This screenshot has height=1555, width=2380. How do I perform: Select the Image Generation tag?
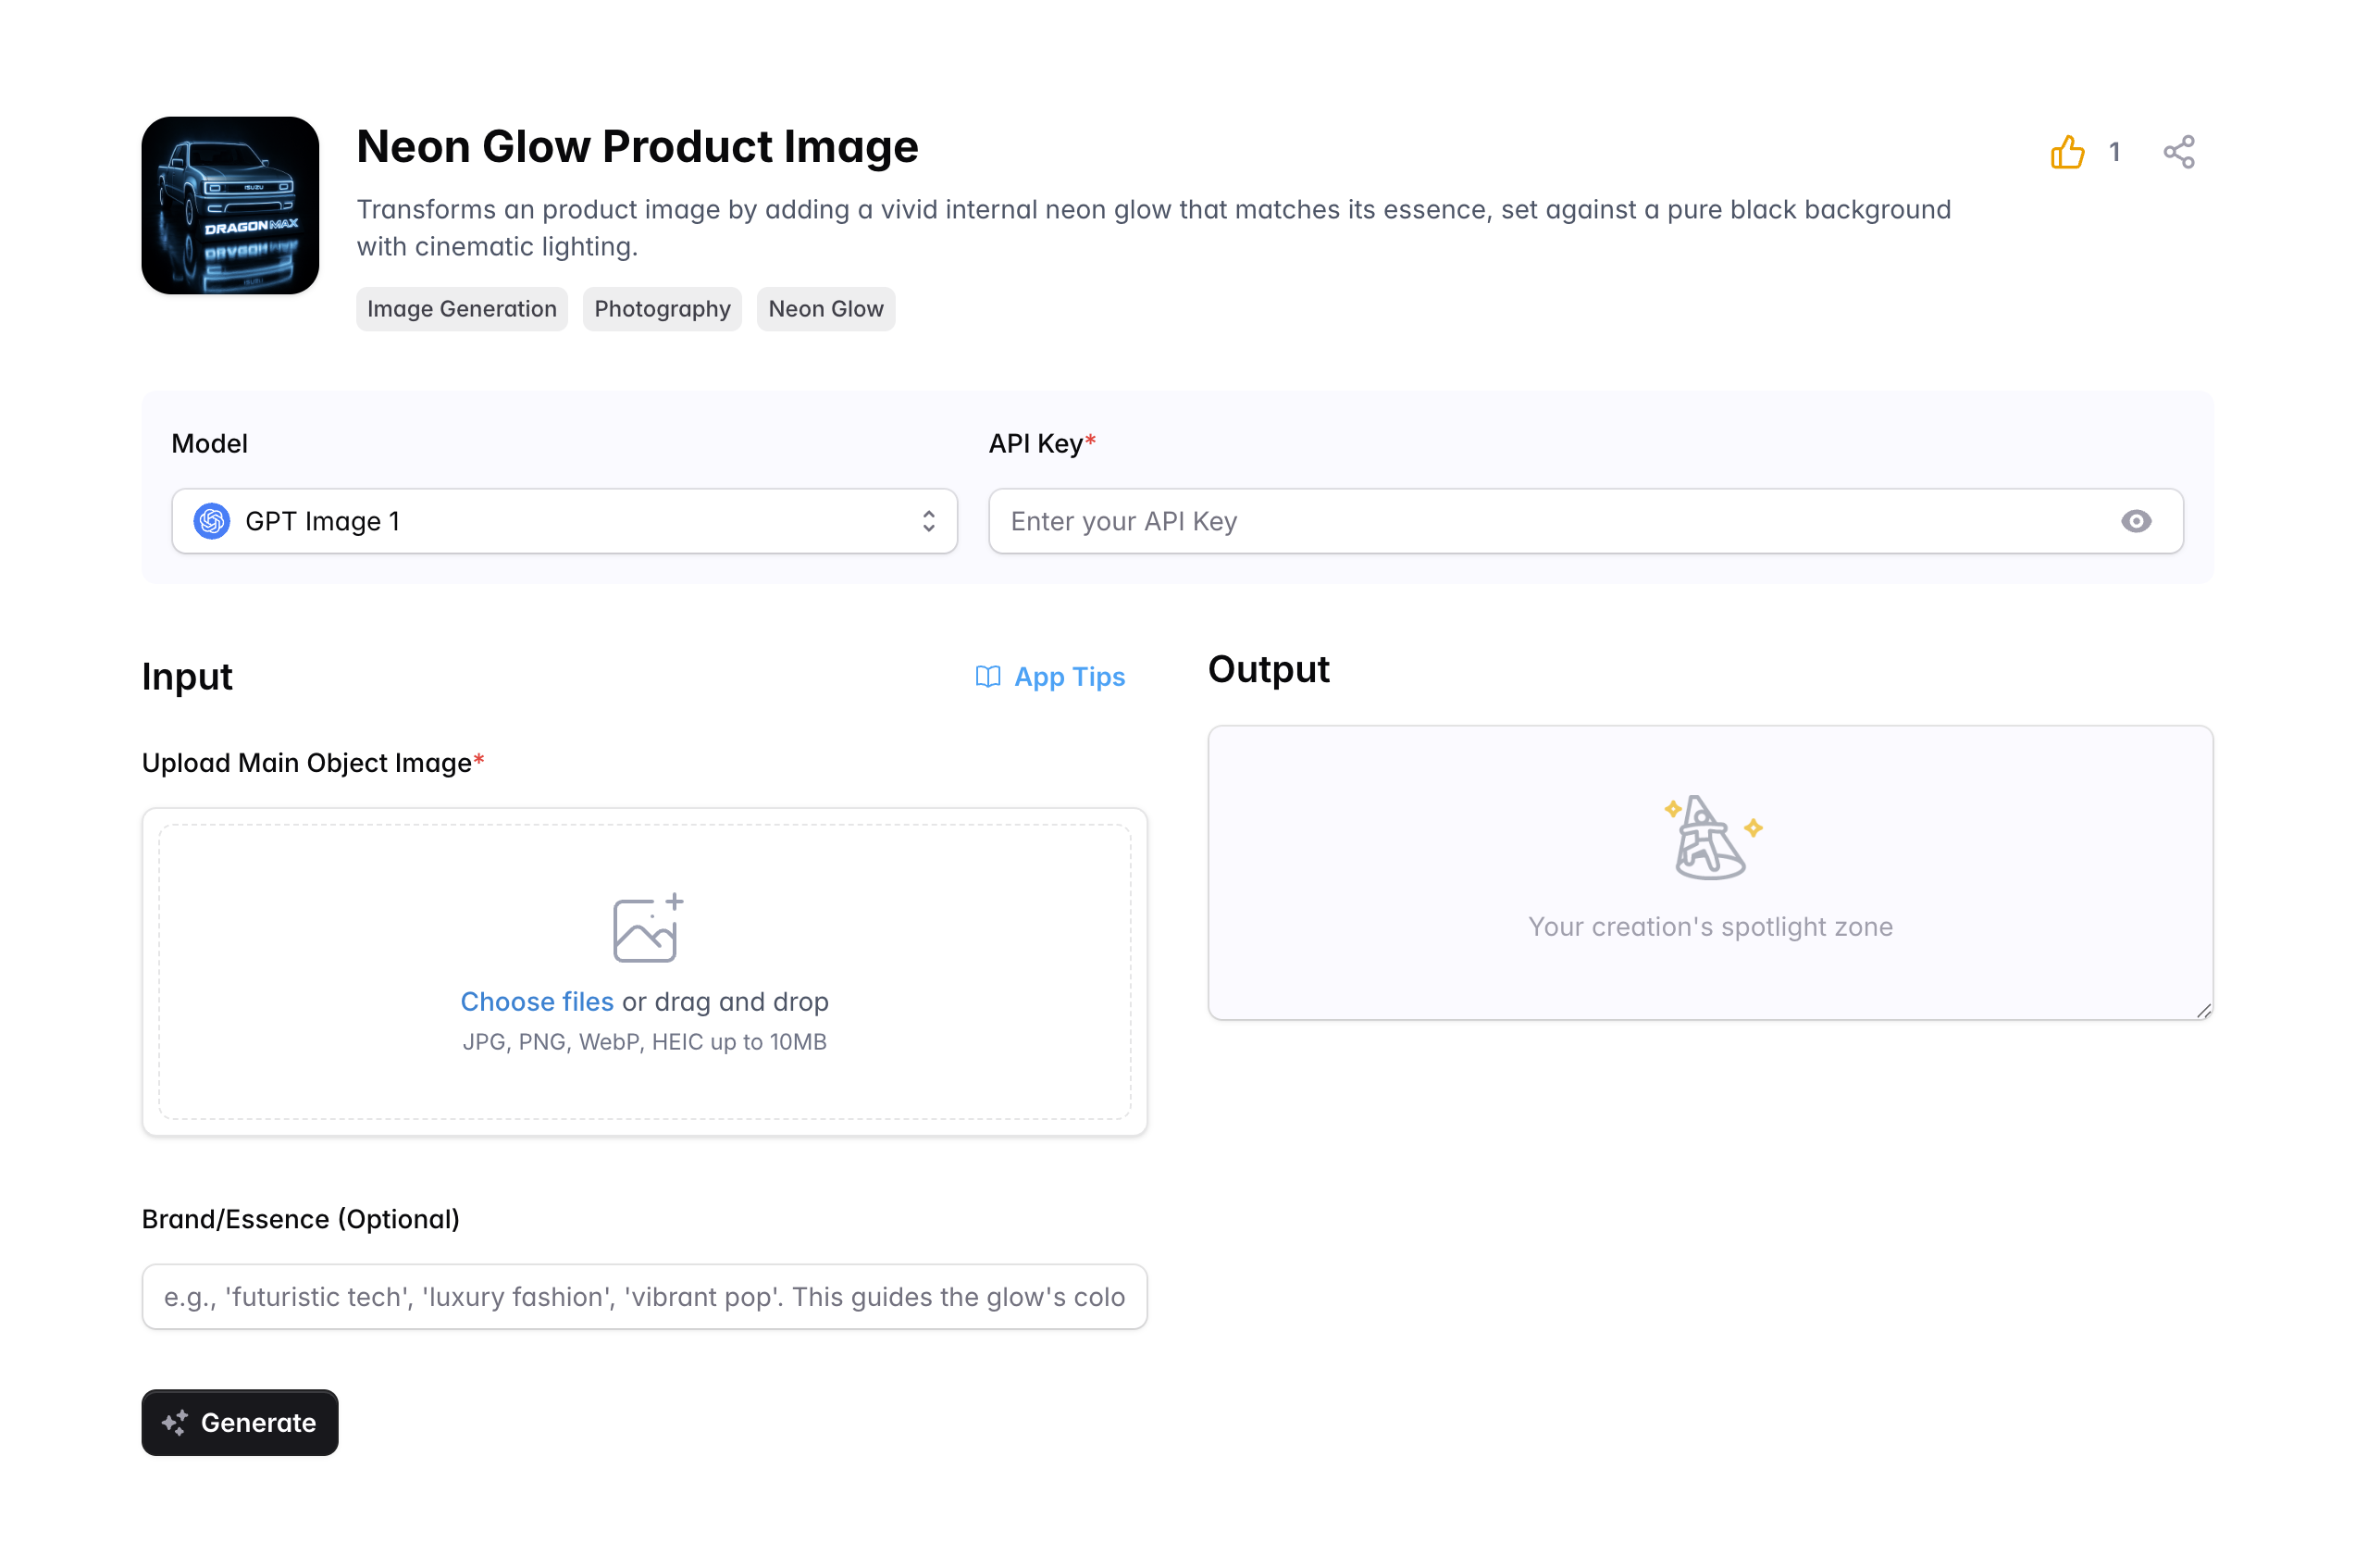[461, 309]
